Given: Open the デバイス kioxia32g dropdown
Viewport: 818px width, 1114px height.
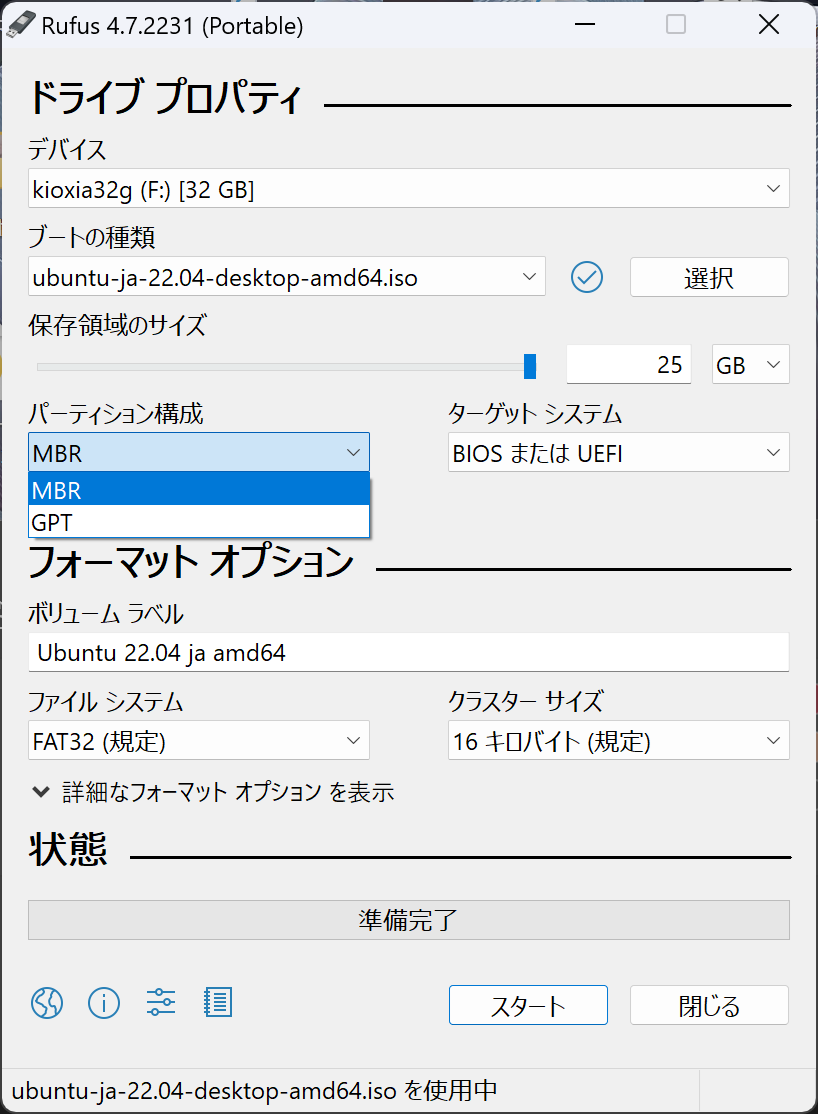Looking at the screenshot, I should point(409,188).
